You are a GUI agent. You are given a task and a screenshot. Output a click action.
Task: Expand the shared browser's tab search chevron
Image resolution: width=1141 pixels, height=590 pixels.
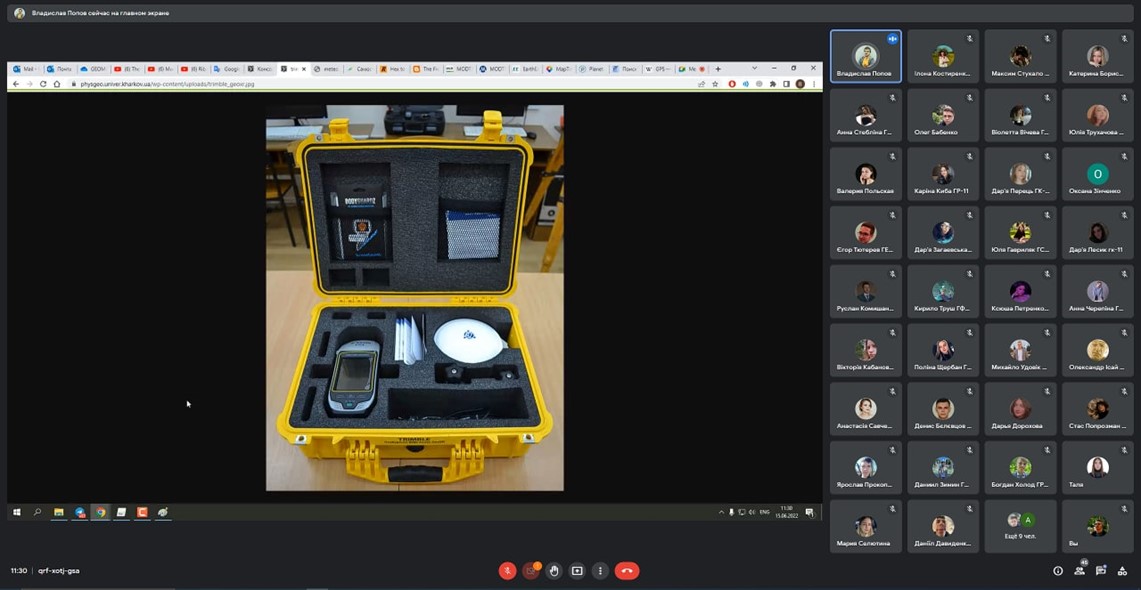(x=755, y=69)
